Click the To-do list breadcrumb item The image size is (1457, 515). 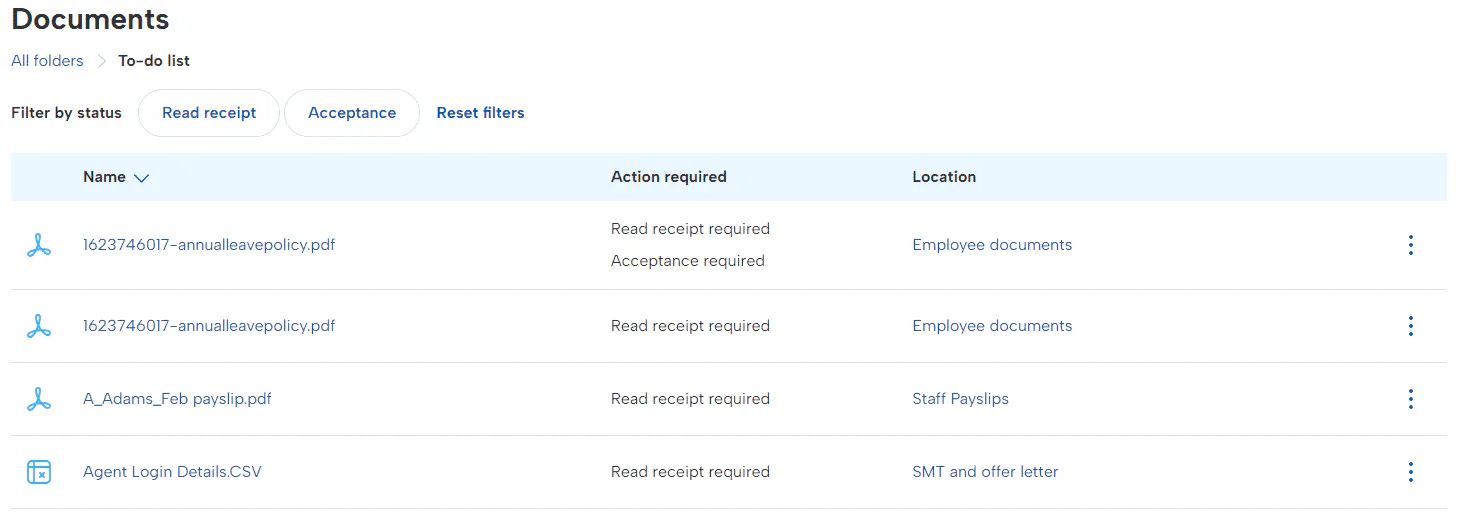(x=154, y=61)
